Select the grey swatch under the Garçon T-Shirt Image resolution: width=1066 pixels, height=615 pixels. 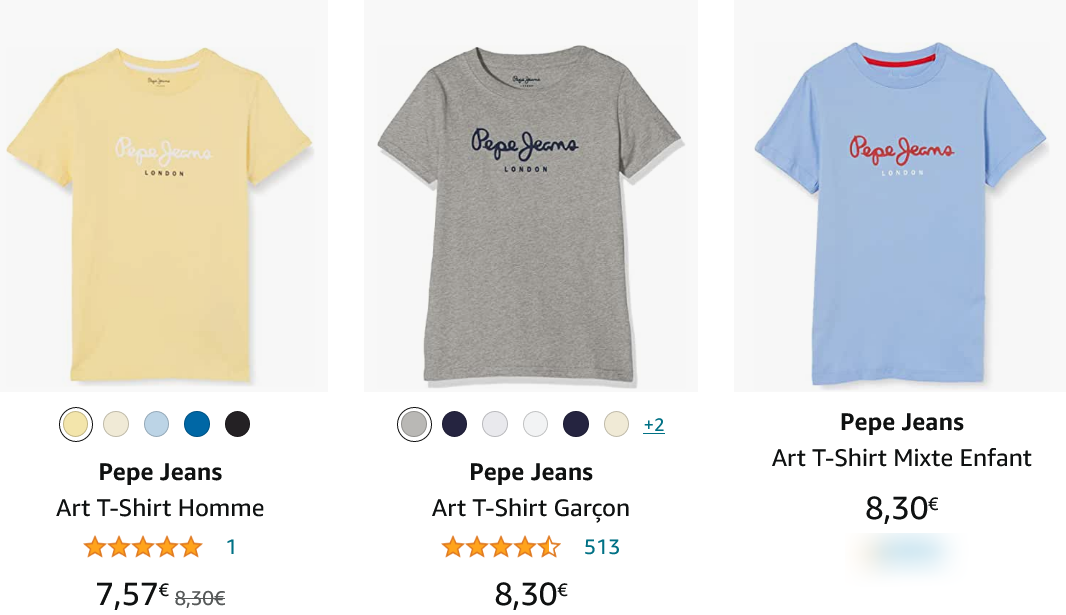click(x=414, y=424)
